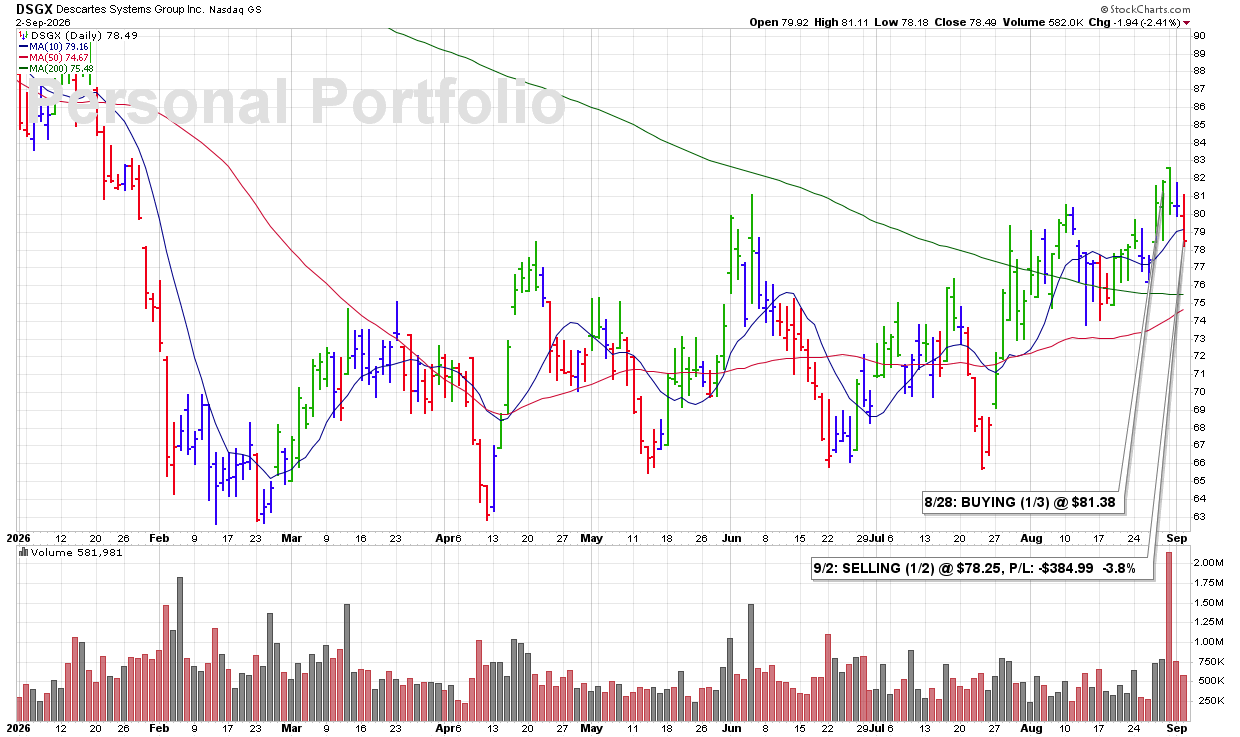Click the 2.00M volume axis label
This screenshot has height=737, width=1240.
click(1209, 563)
